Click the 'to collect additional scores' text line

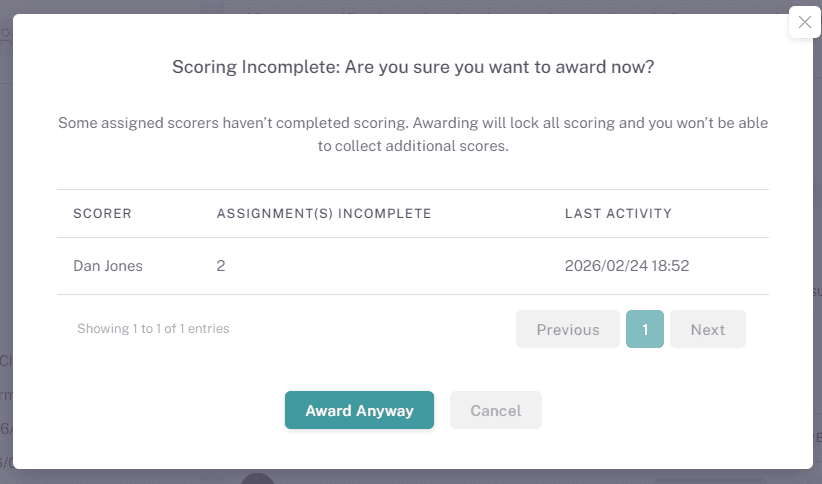point(413,146)
